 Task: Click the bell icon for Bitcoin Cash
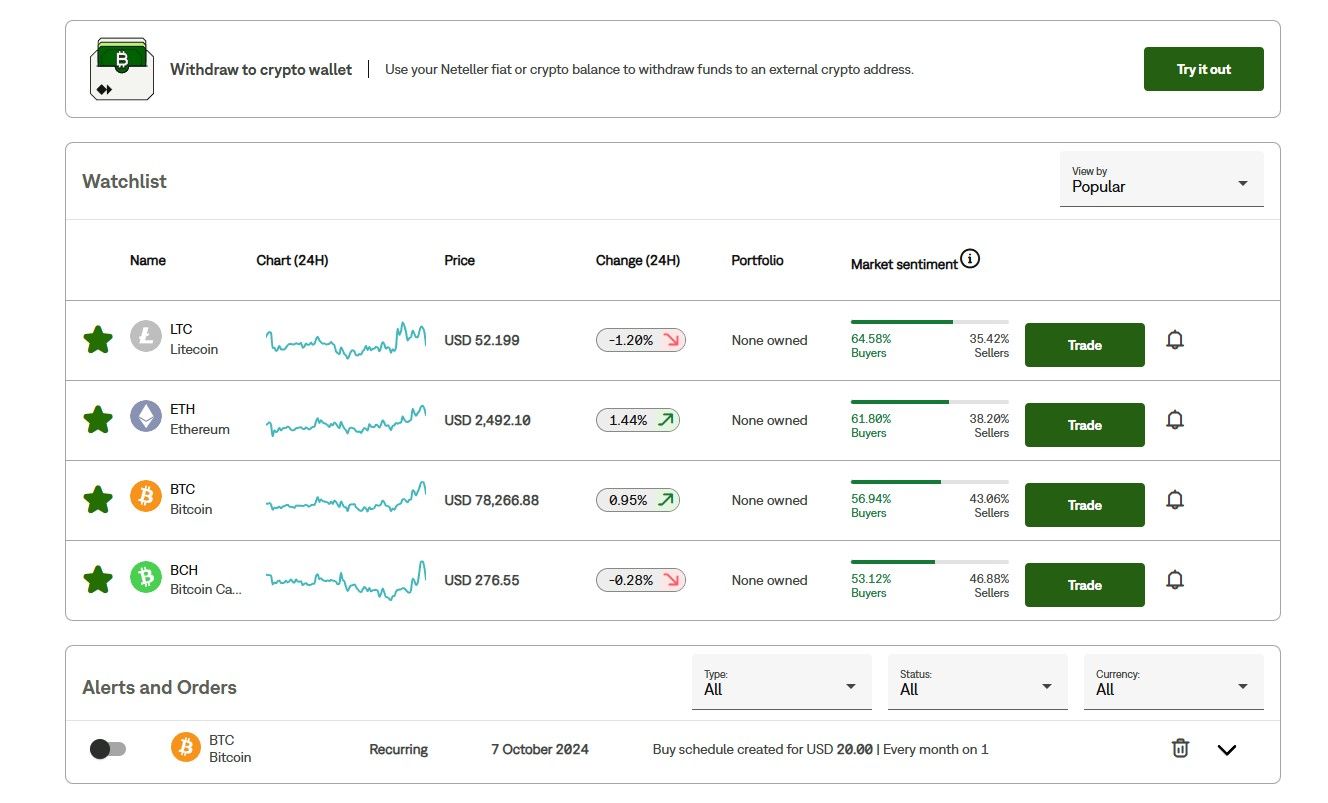1175,580
